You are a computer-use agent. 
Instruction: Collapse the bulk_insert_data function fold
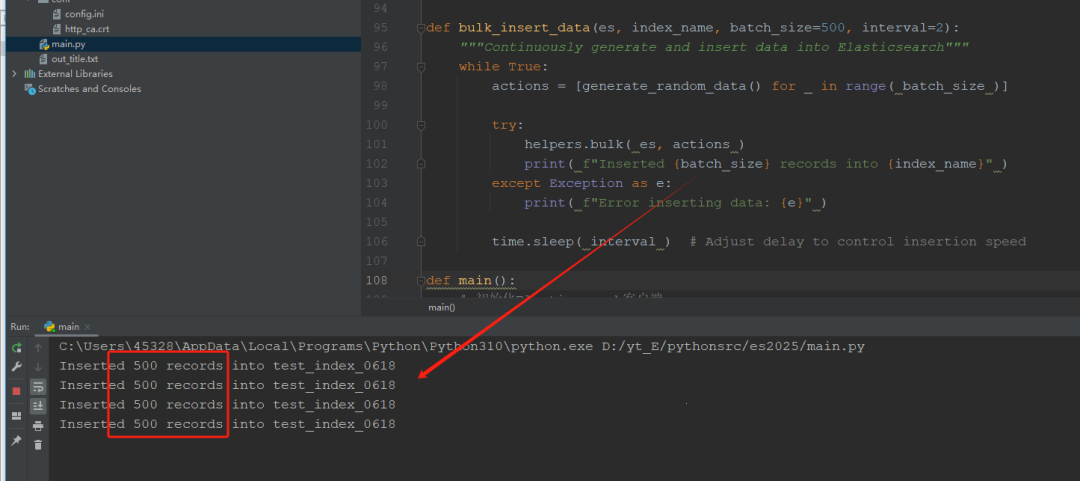pyautogui.click(x=421, y=28)
